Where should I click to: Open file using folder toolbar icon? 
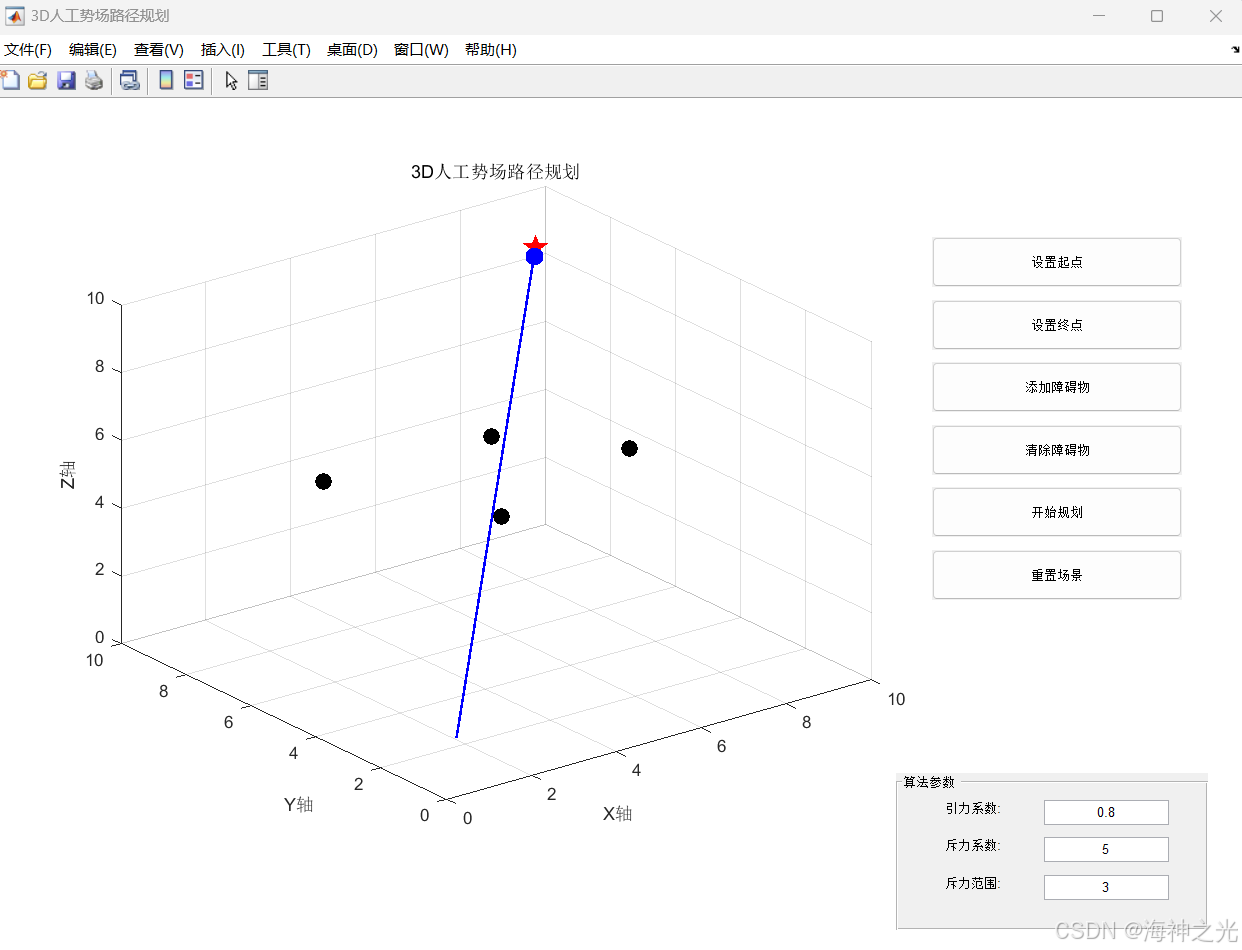tap(38, 81)
